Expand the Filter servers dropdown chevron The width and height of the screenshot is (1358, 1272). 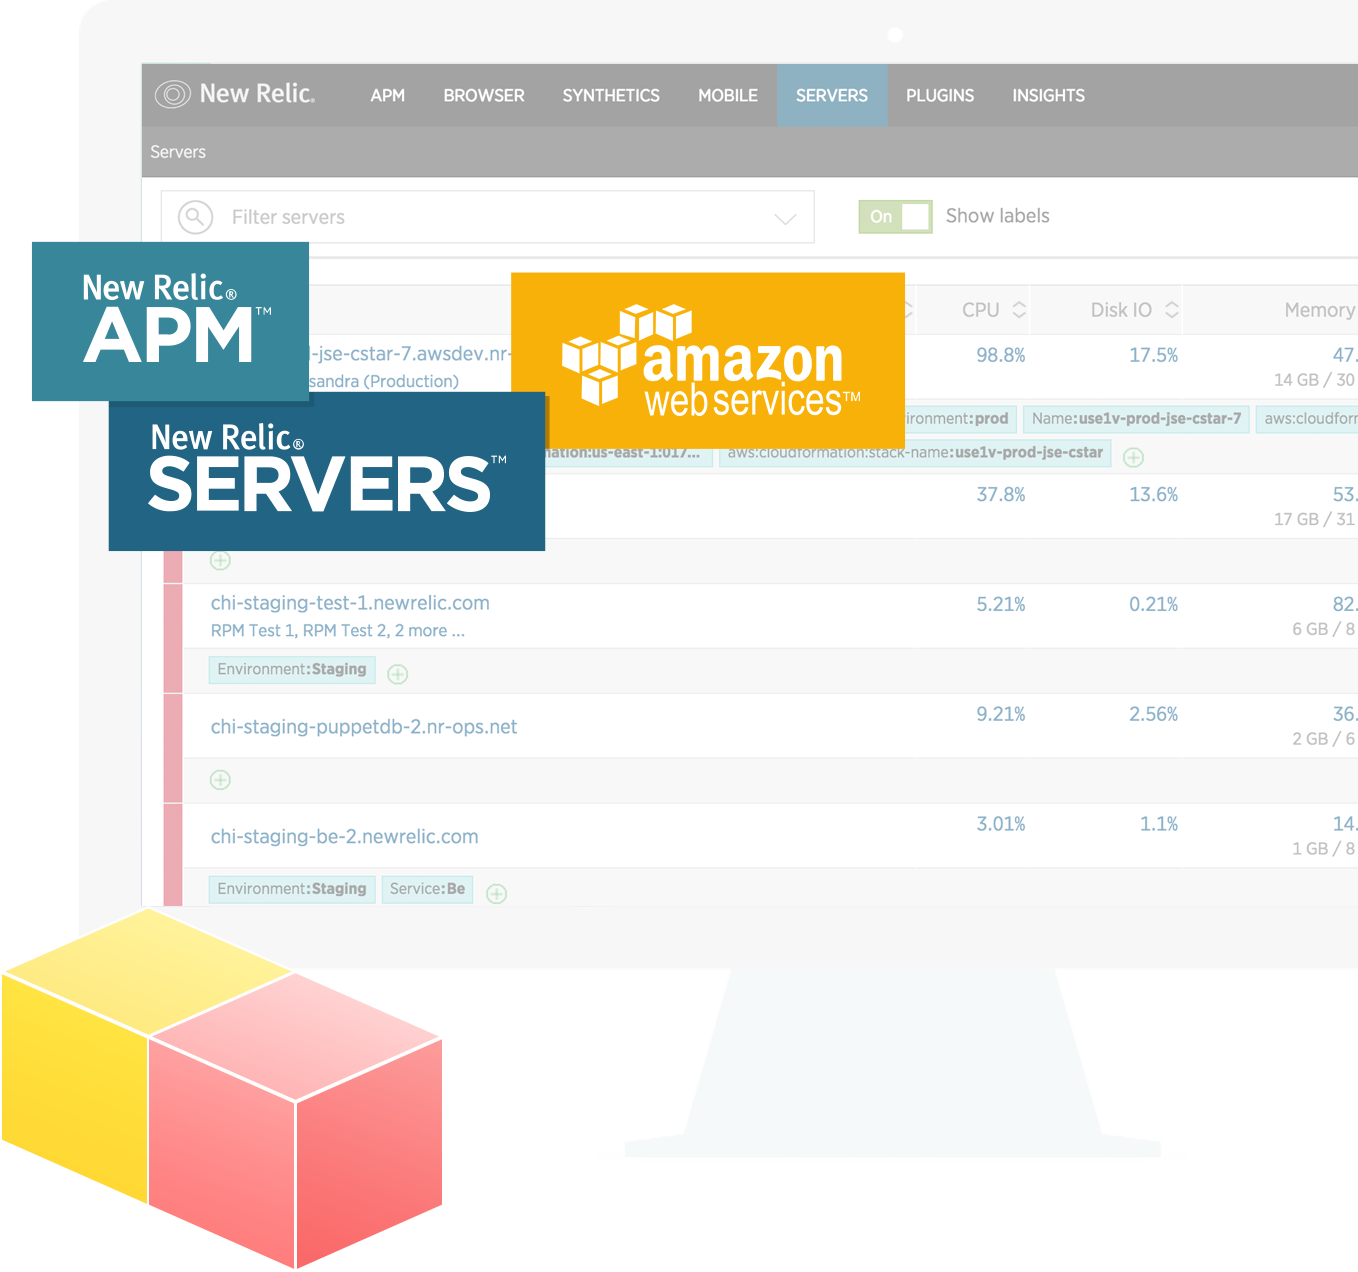(786, 218)
